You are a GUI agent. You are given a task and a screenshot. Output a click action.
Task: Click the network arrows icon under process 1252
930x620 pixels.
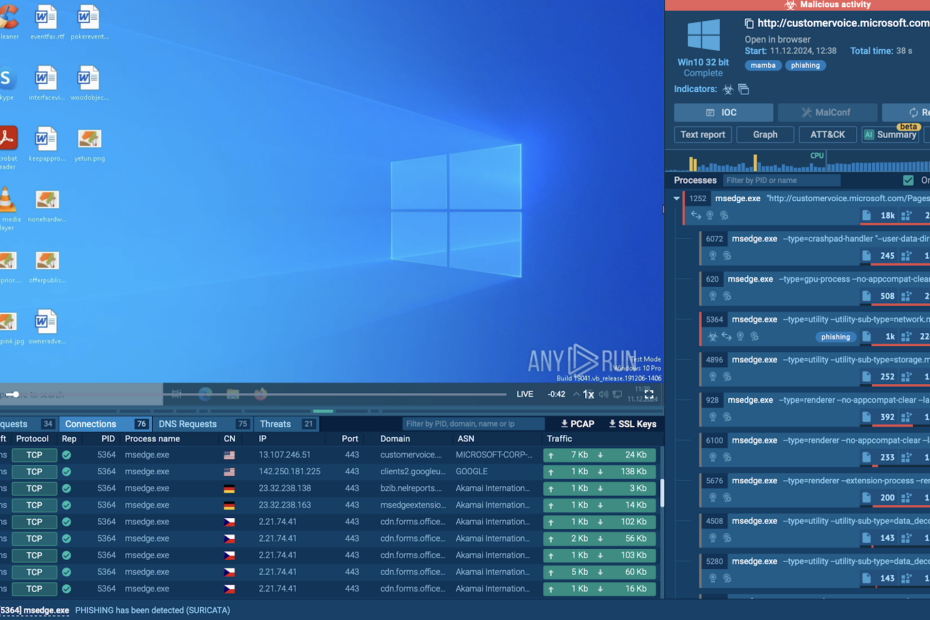[x=696, y=215]
